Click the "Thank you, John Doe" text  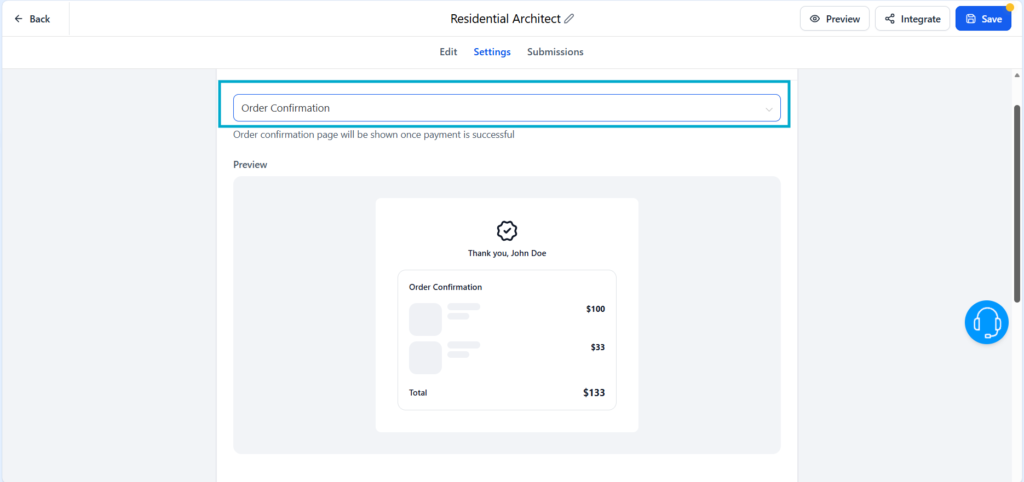coord(507,253)
